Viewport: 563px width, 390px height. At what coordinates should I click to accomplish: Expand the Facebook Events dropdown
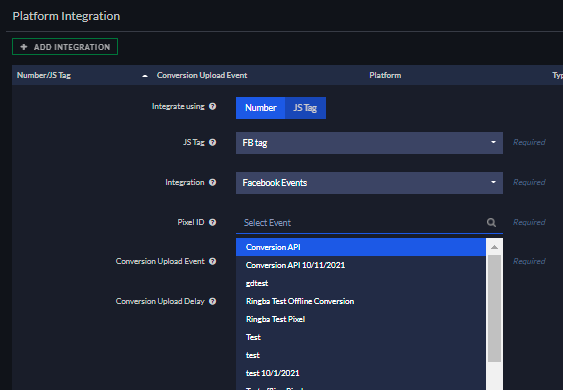coord(369,183)
